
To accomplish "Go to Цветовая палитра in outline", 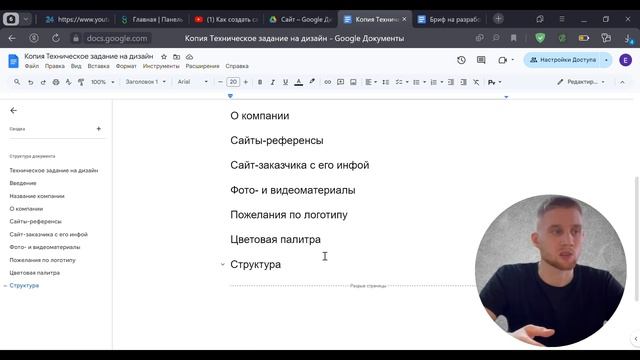I will pos(35,273).
